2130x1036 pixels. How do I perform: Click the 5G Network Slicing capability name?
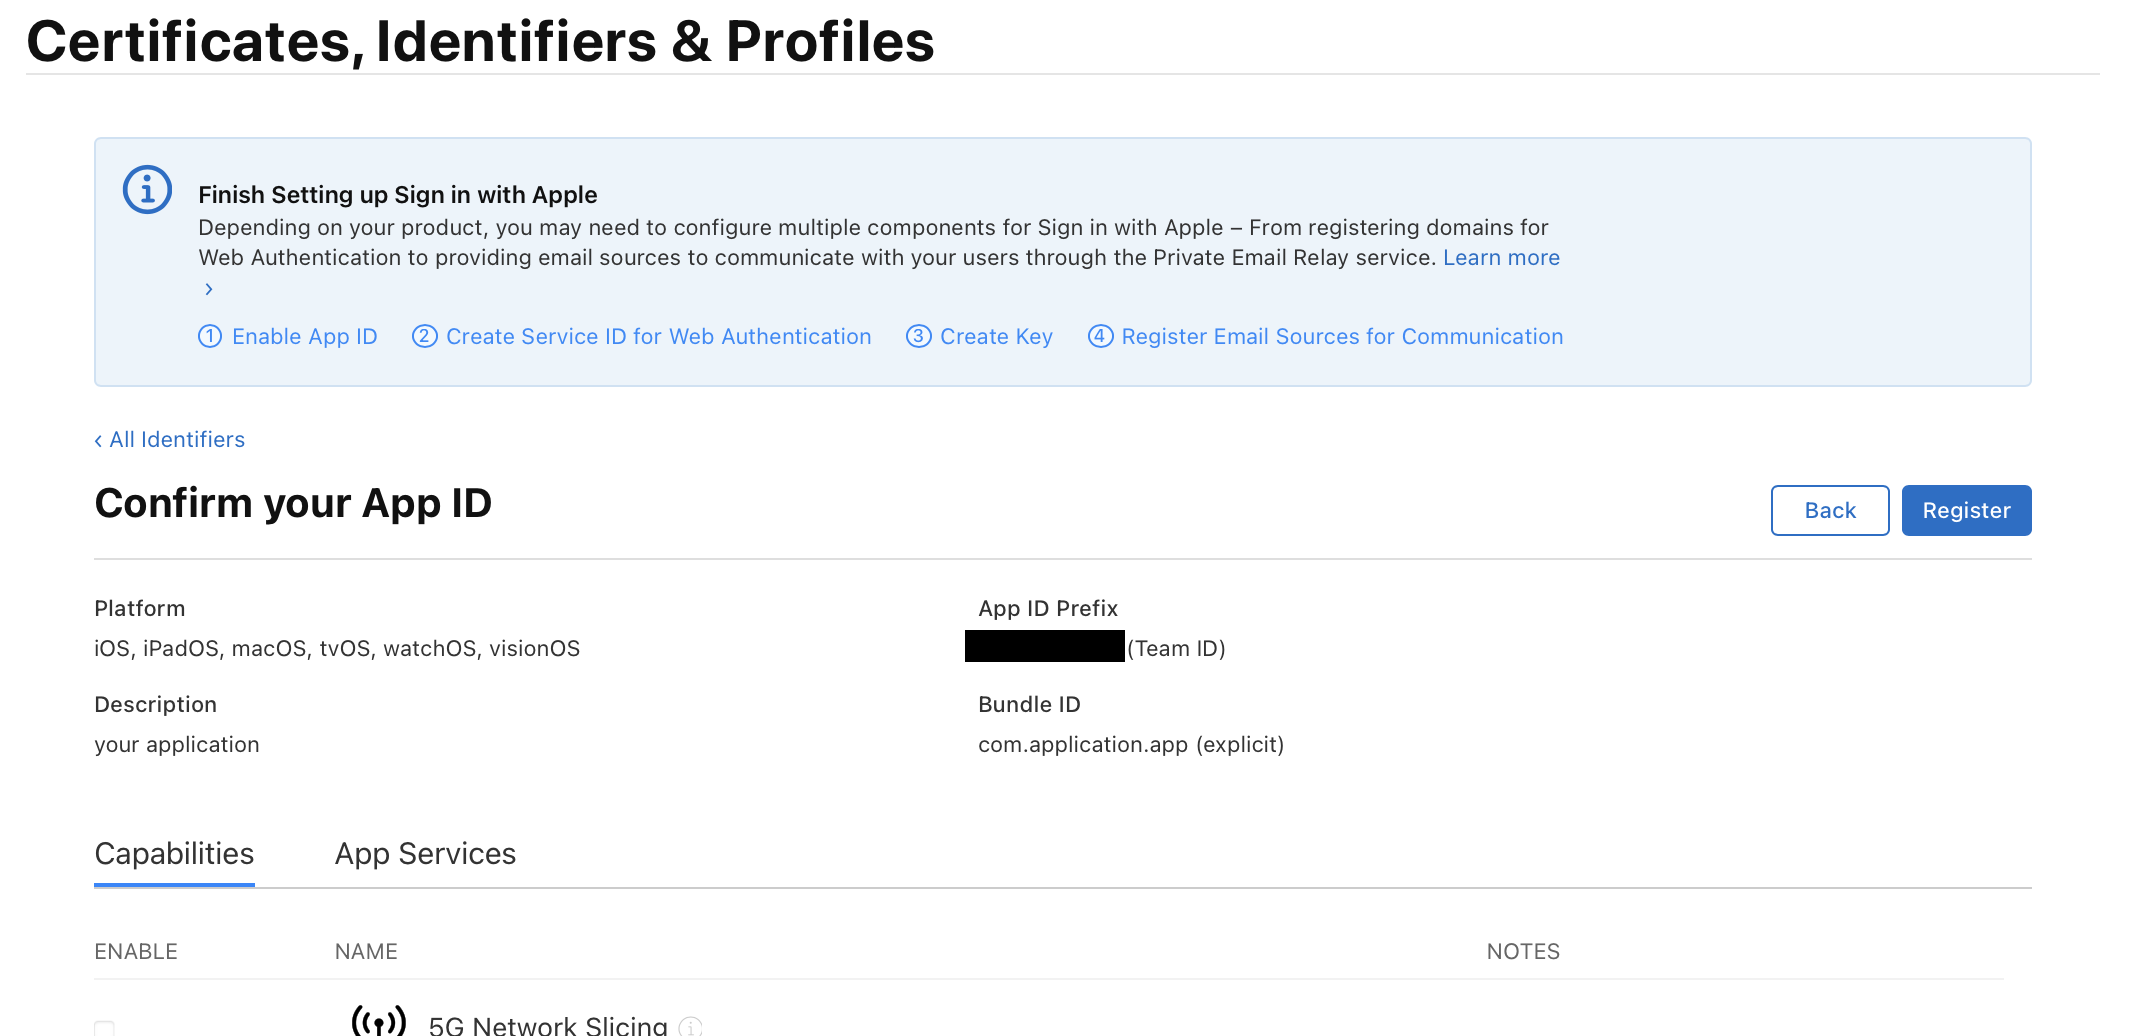point(547,1025)
